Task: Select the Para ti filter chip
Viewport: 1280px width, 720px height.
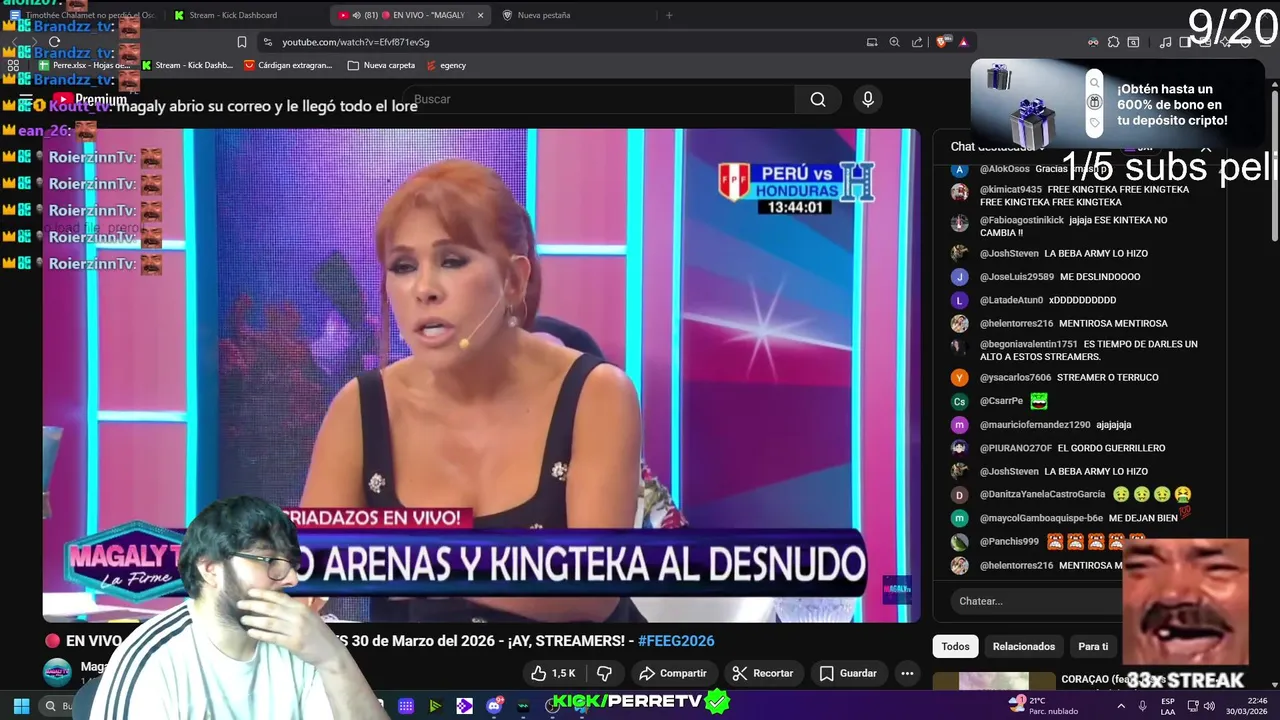Action: click(x=1093, y=646)
